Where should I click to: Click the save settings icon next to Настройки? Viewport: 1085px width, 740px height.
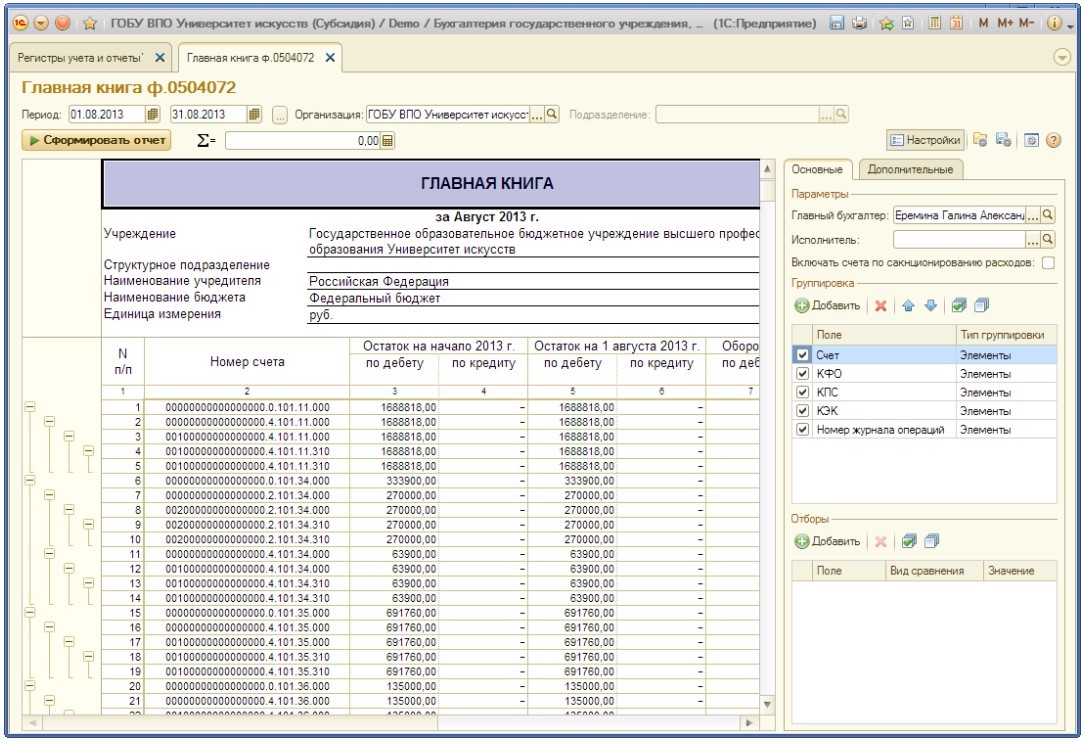click(1003, 141)
